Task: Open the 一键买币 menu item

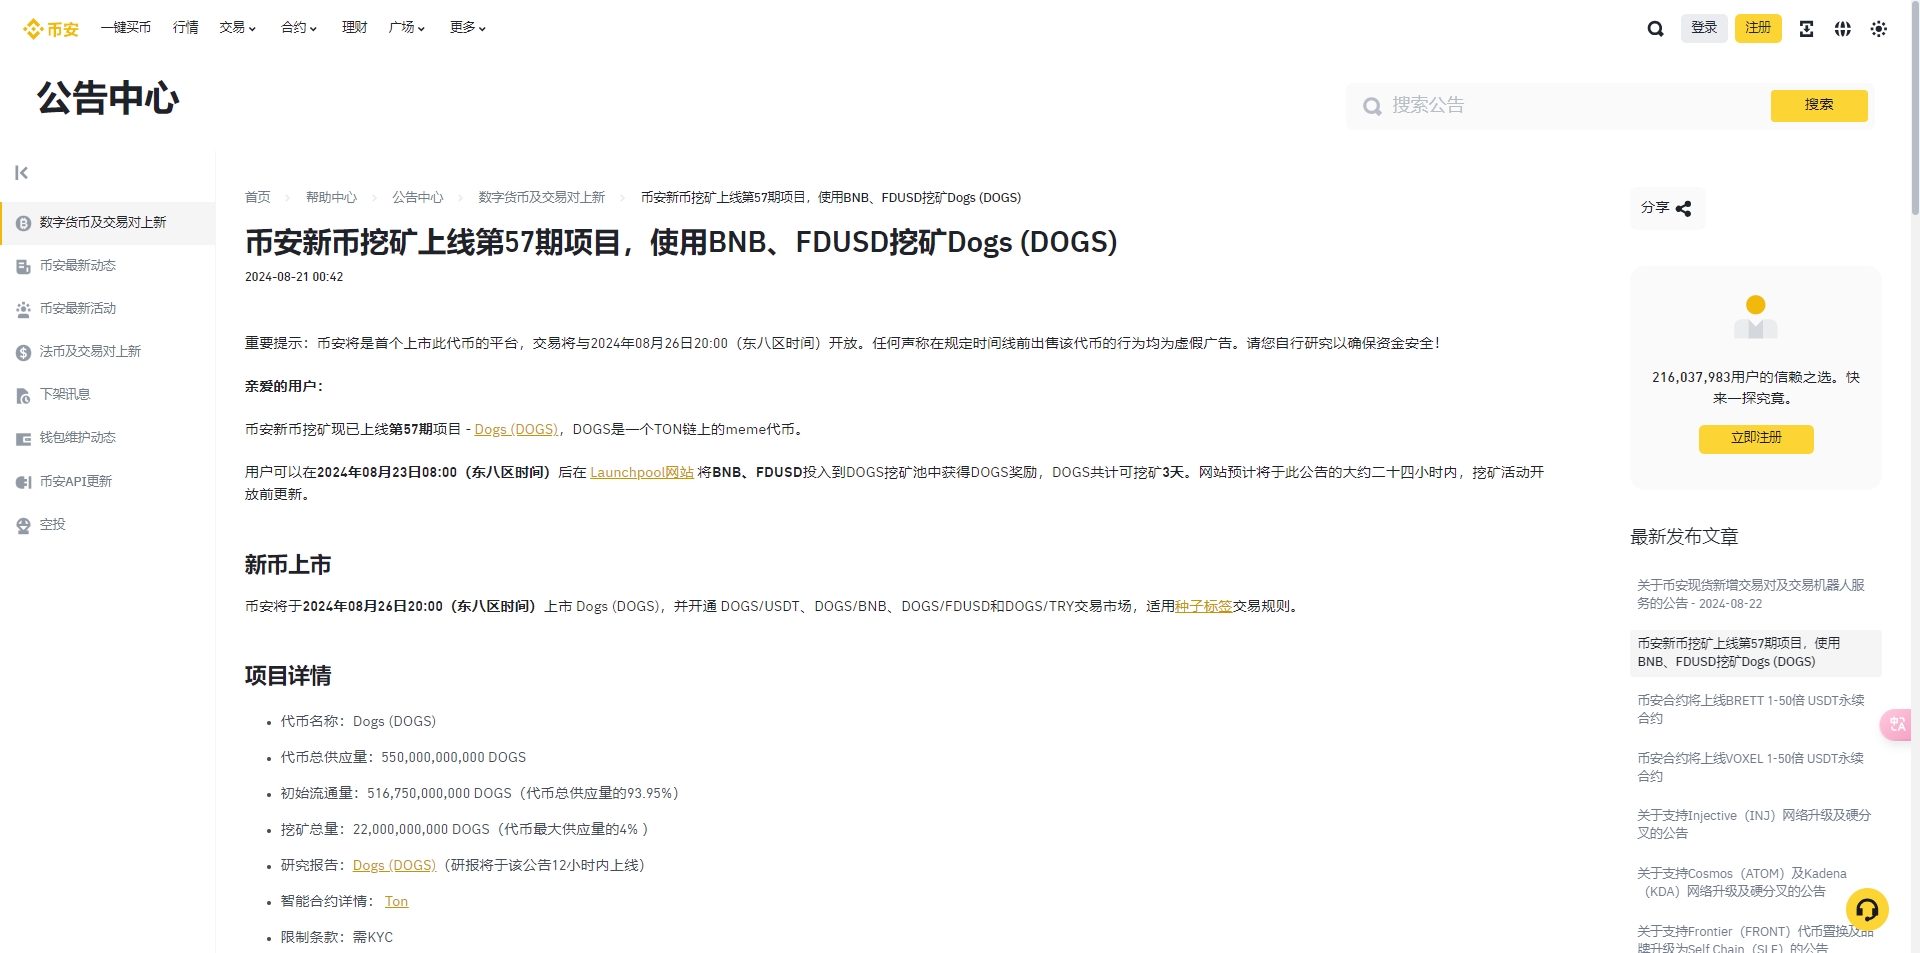Action: 126,28
